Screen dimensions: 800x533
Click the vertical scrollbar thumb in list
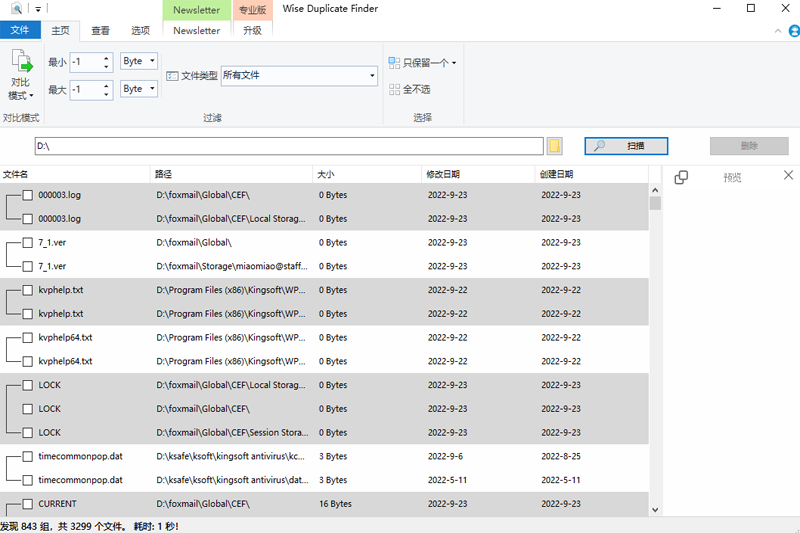tap(655, 204)
